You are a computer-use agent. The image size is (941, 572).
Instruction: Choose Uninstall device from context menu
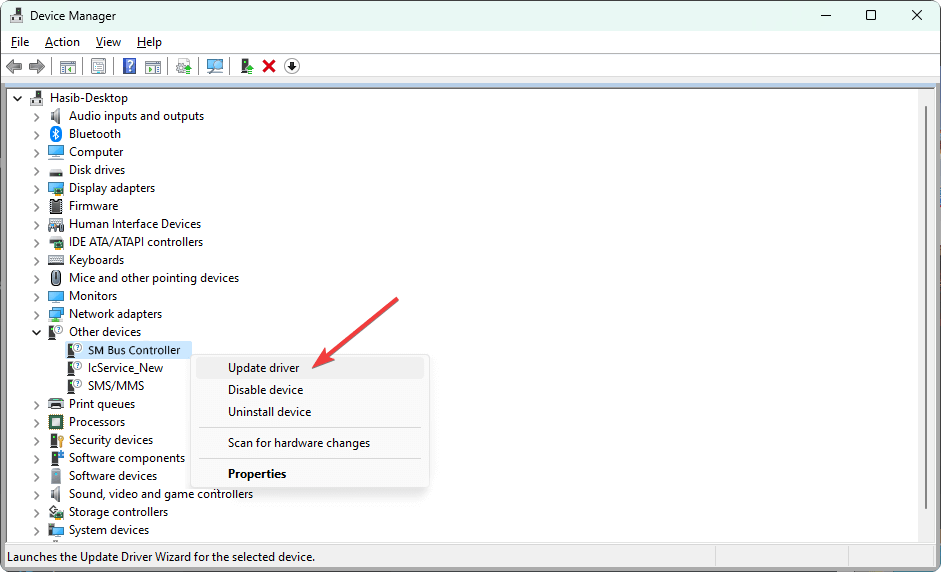tap(310, 412)
